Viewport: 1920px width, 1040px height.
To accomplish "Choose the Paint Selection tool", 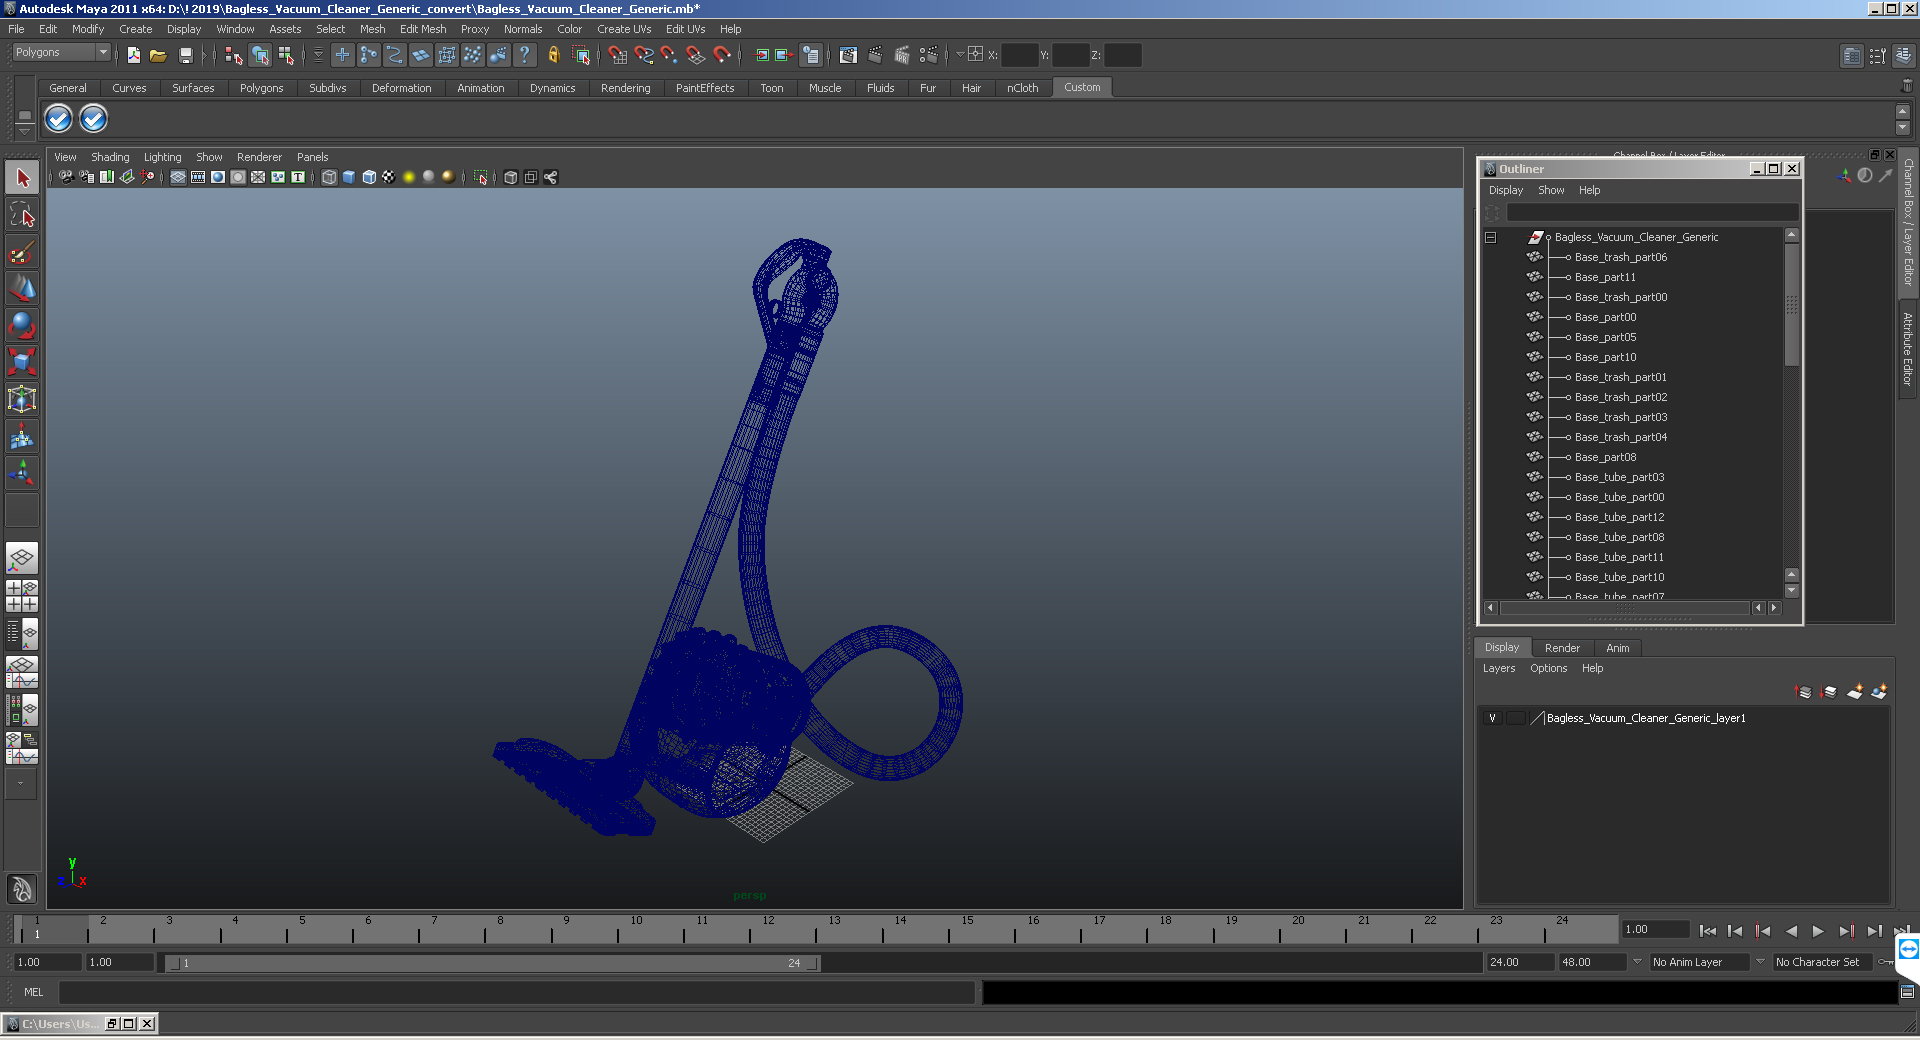I will click(x=22, y=251).
